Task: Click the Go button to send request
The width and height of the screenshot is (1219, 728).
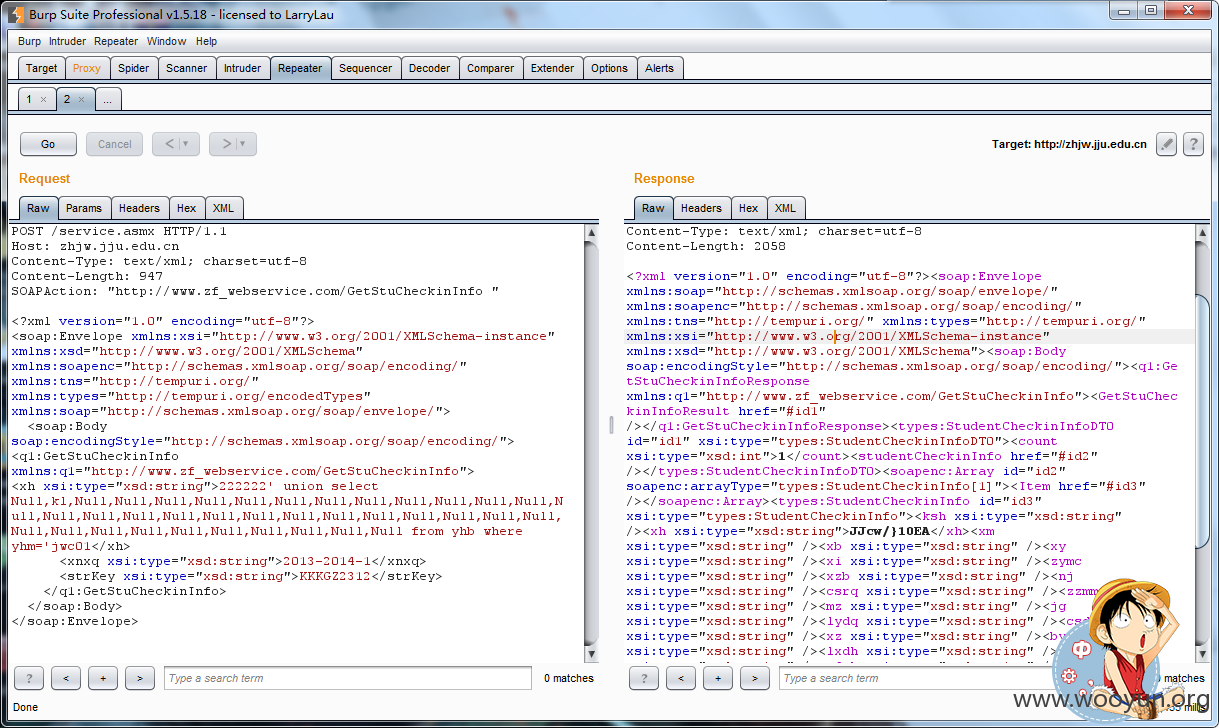Action: 48,144
